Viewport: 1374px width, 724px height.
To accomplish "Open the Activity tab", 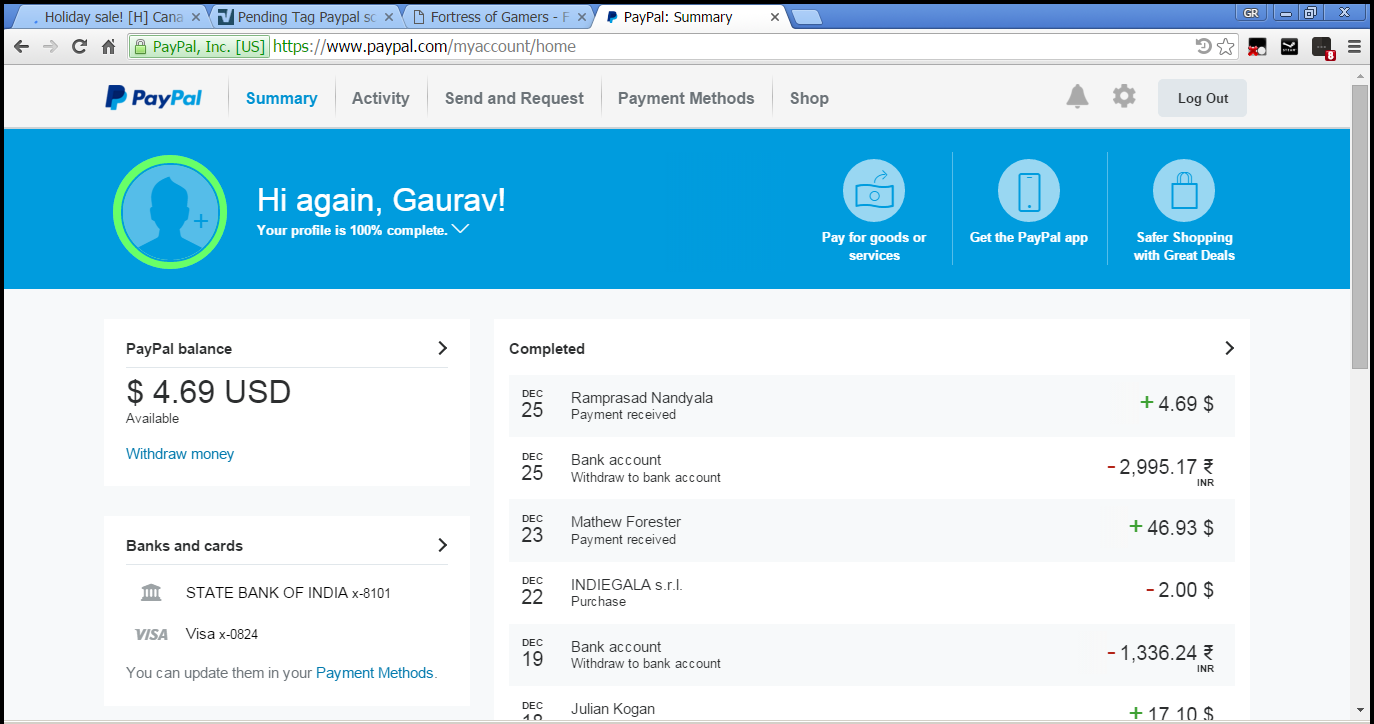I will (380, 98).
